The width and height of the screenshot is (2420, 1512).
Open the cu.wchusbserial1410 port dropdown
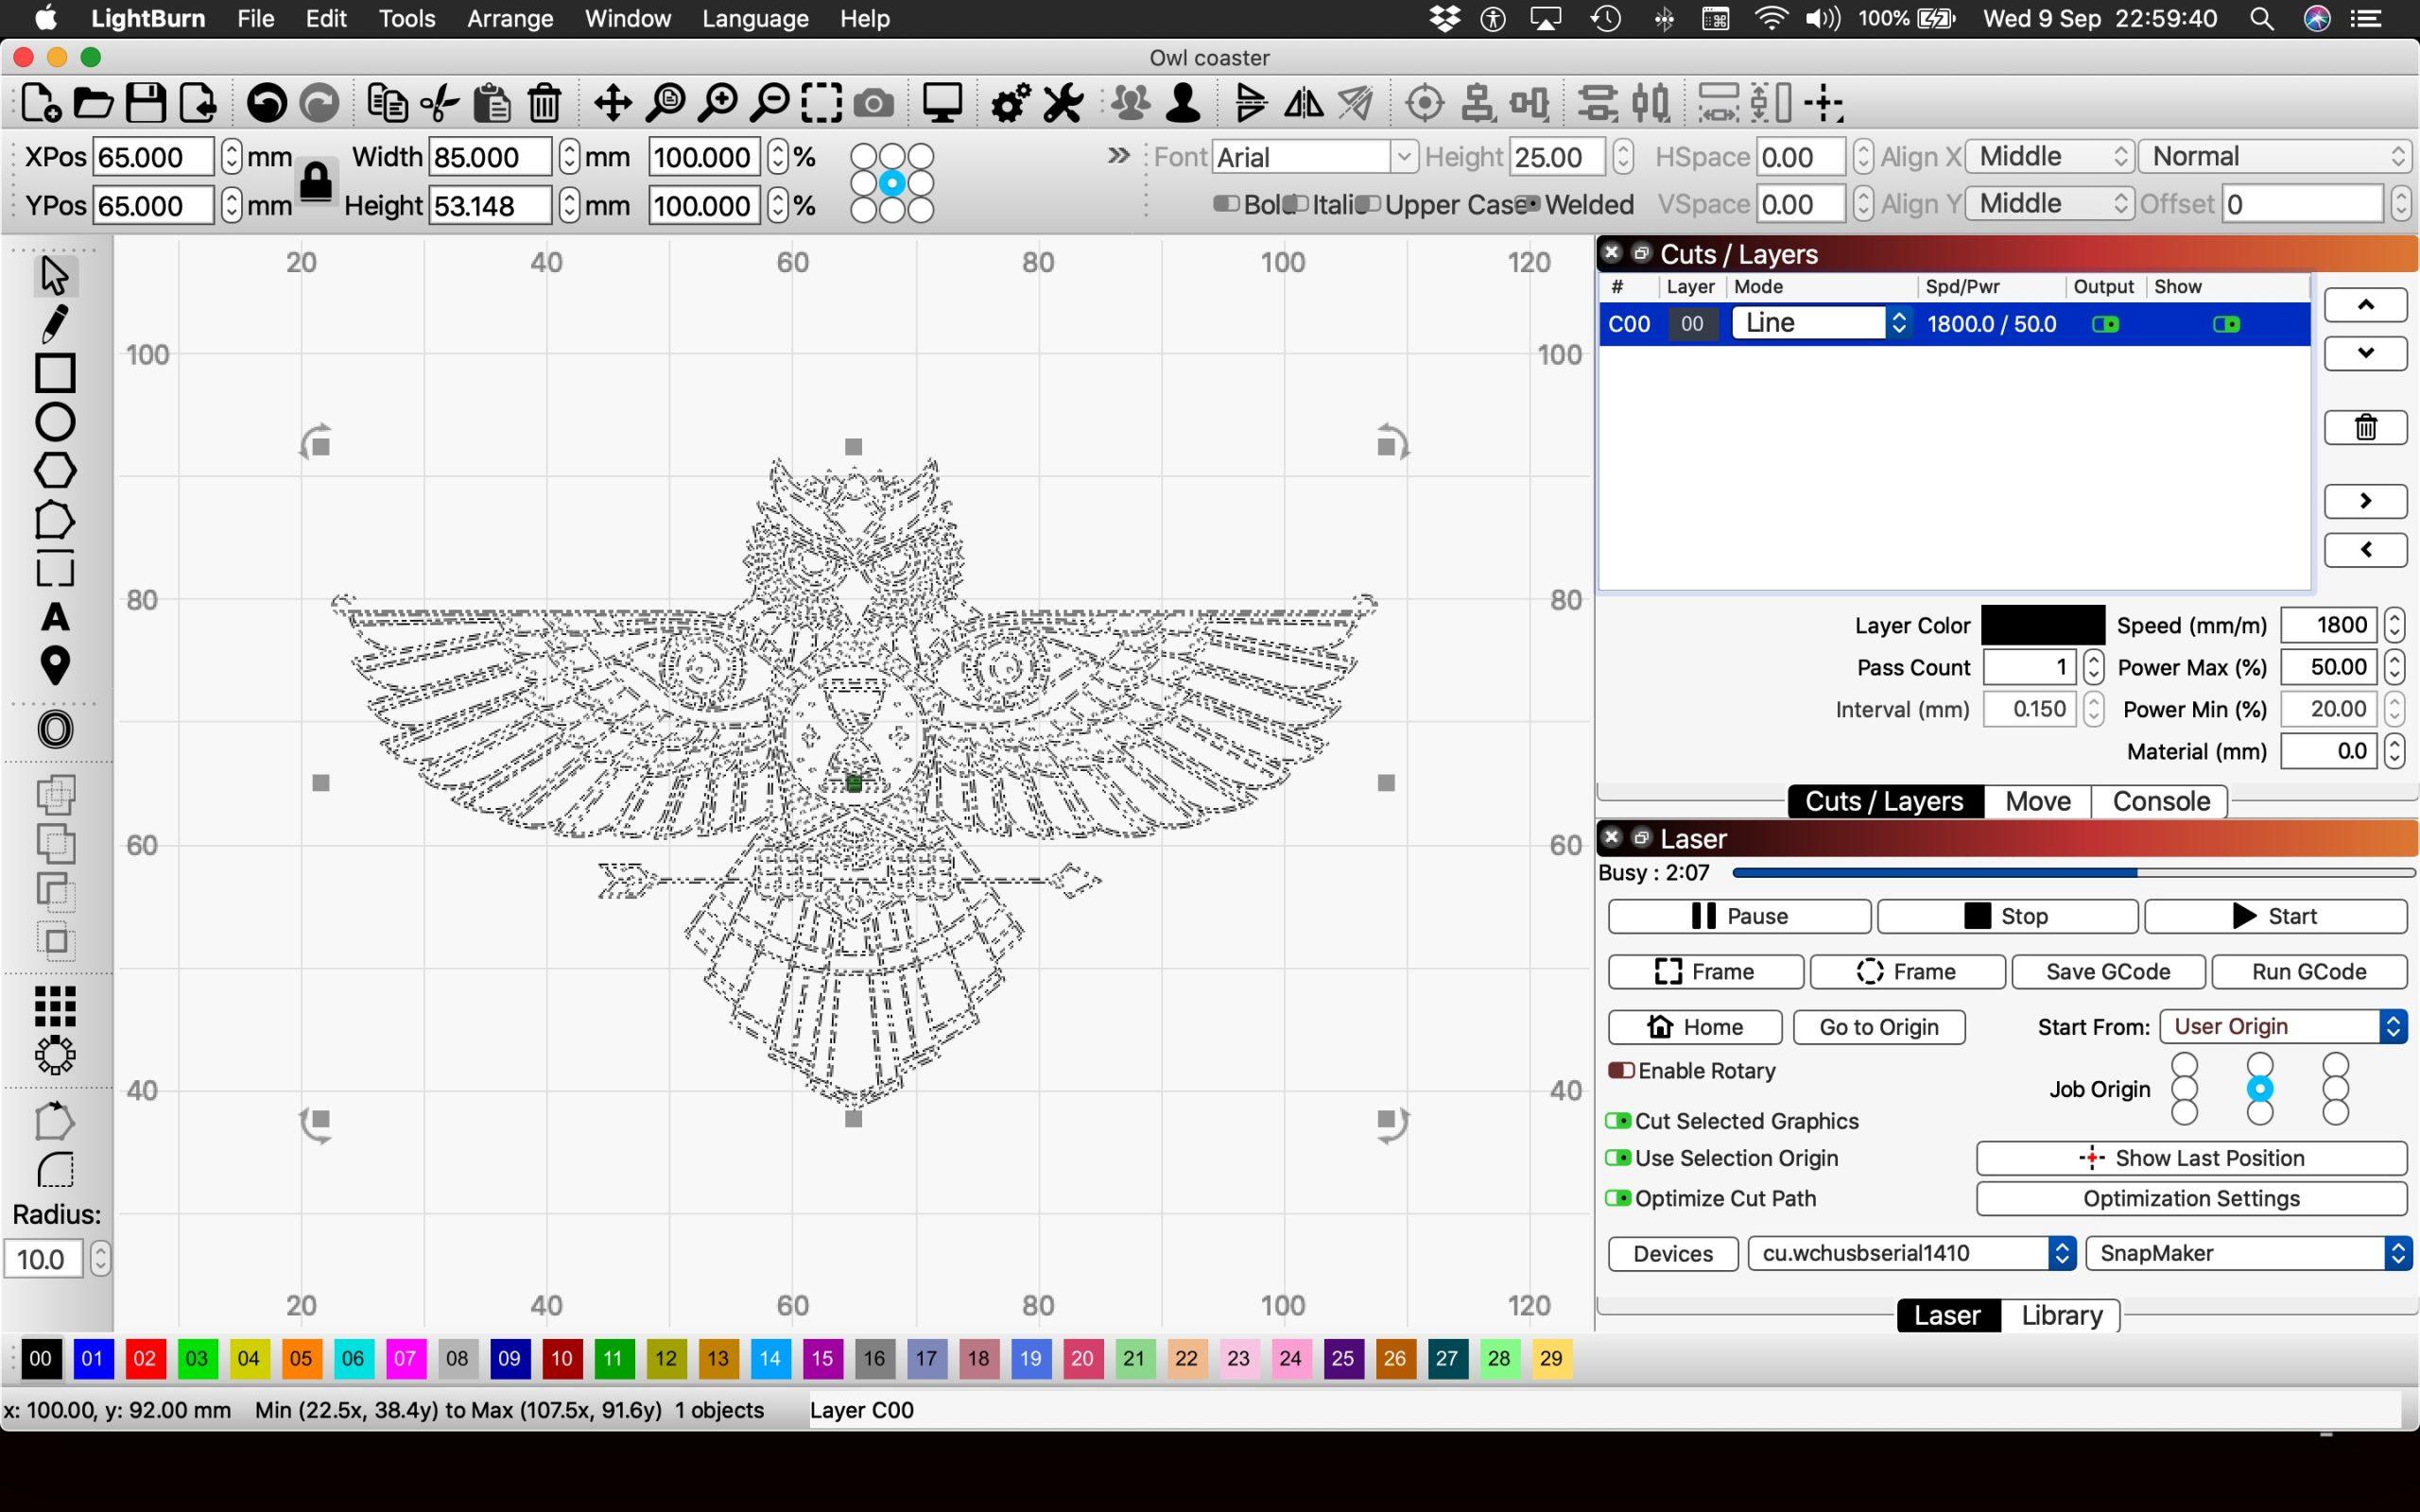tap(1911, 1254)
